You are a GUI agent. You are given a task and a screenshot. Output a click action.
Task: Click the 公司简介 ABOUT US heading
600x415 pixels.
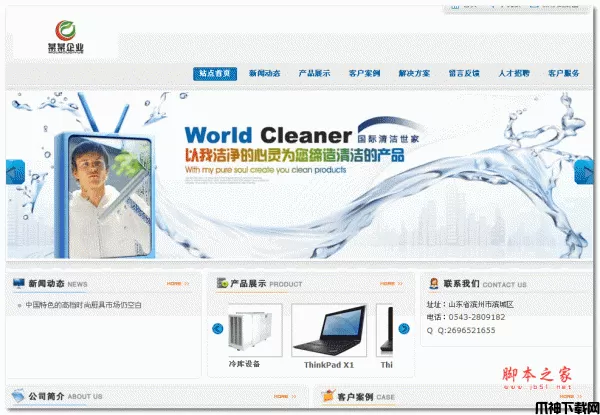pyautogui.click(x=65, y=396)
